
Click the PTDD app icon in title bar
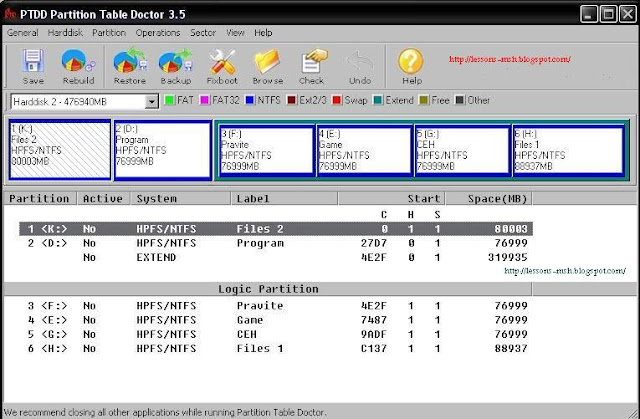(10, 14)
